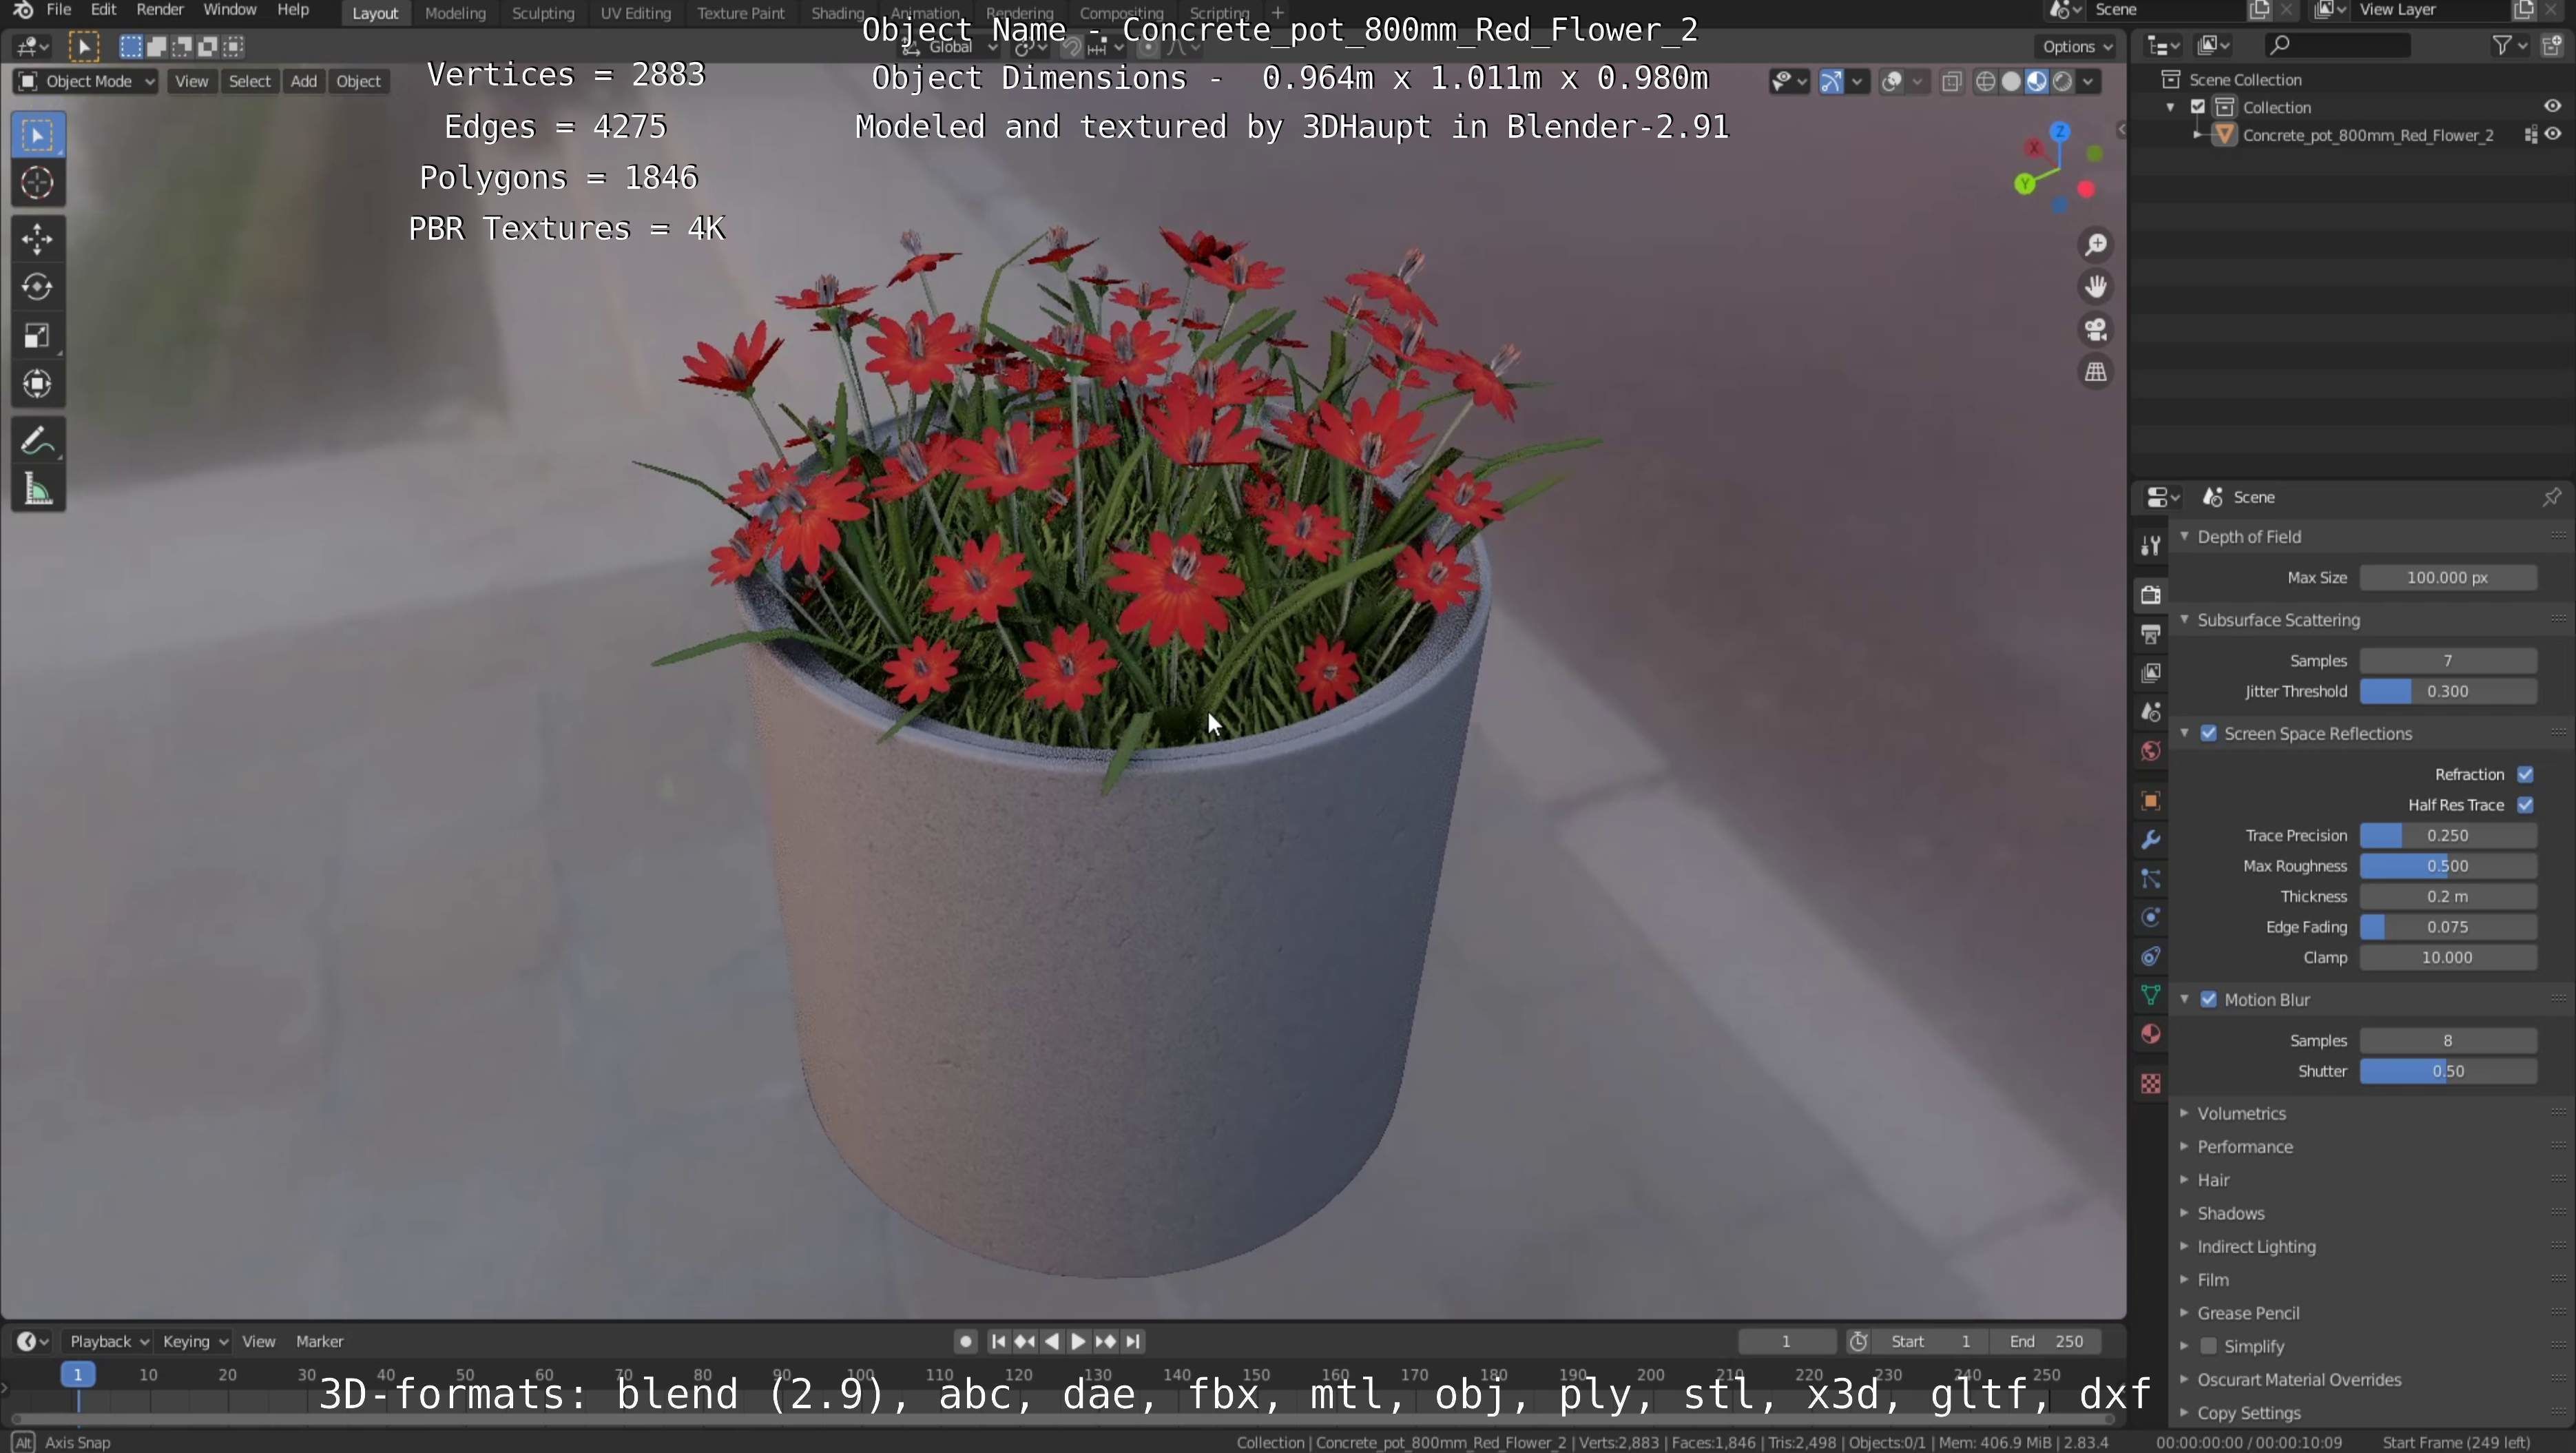Open Material properties tab
Viewport: 2576px width, 1453px height.
pos(2150,1034)
